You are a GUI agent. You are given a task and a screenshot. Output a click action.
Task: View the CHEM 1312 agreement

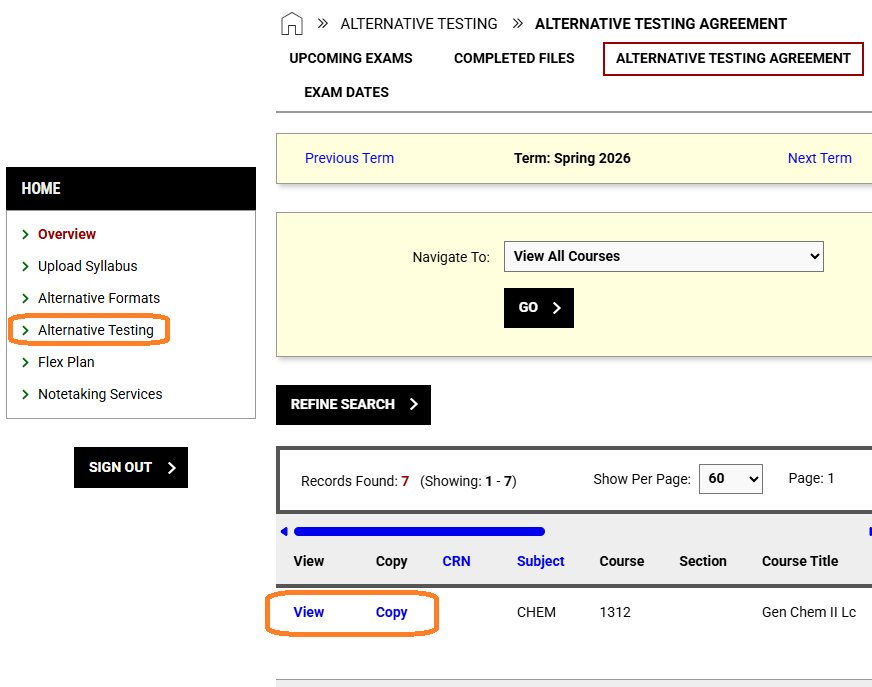tap(309, 612)
